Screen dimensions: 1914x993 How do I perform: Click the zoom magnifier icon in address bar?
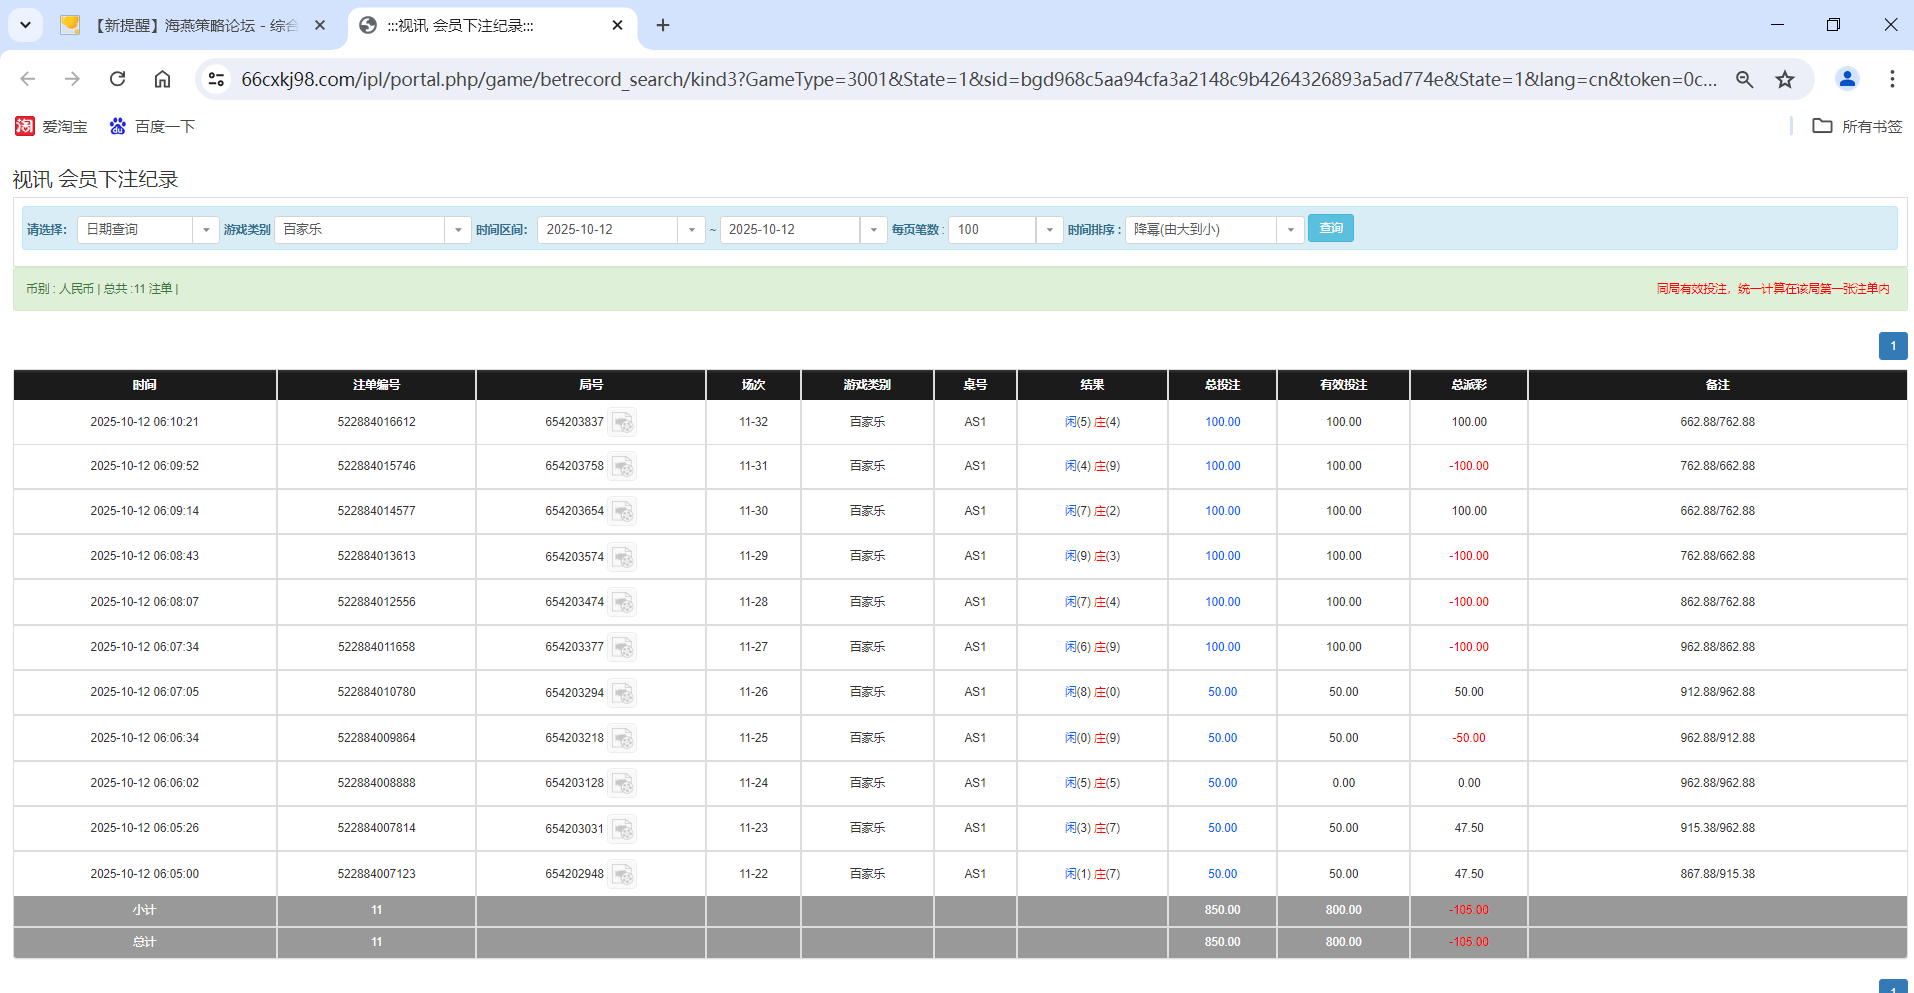[x=1744, y=79]
